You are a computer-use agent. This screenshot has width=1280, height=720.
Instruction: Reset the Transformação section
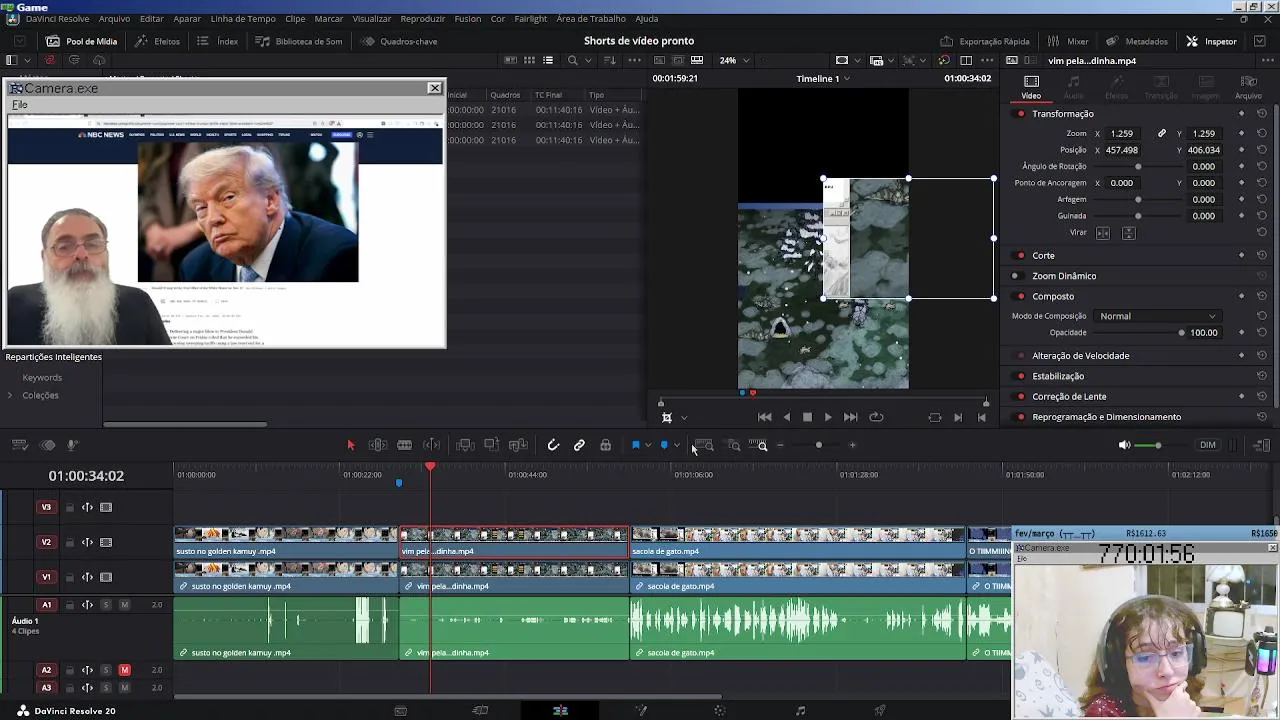1262,114
